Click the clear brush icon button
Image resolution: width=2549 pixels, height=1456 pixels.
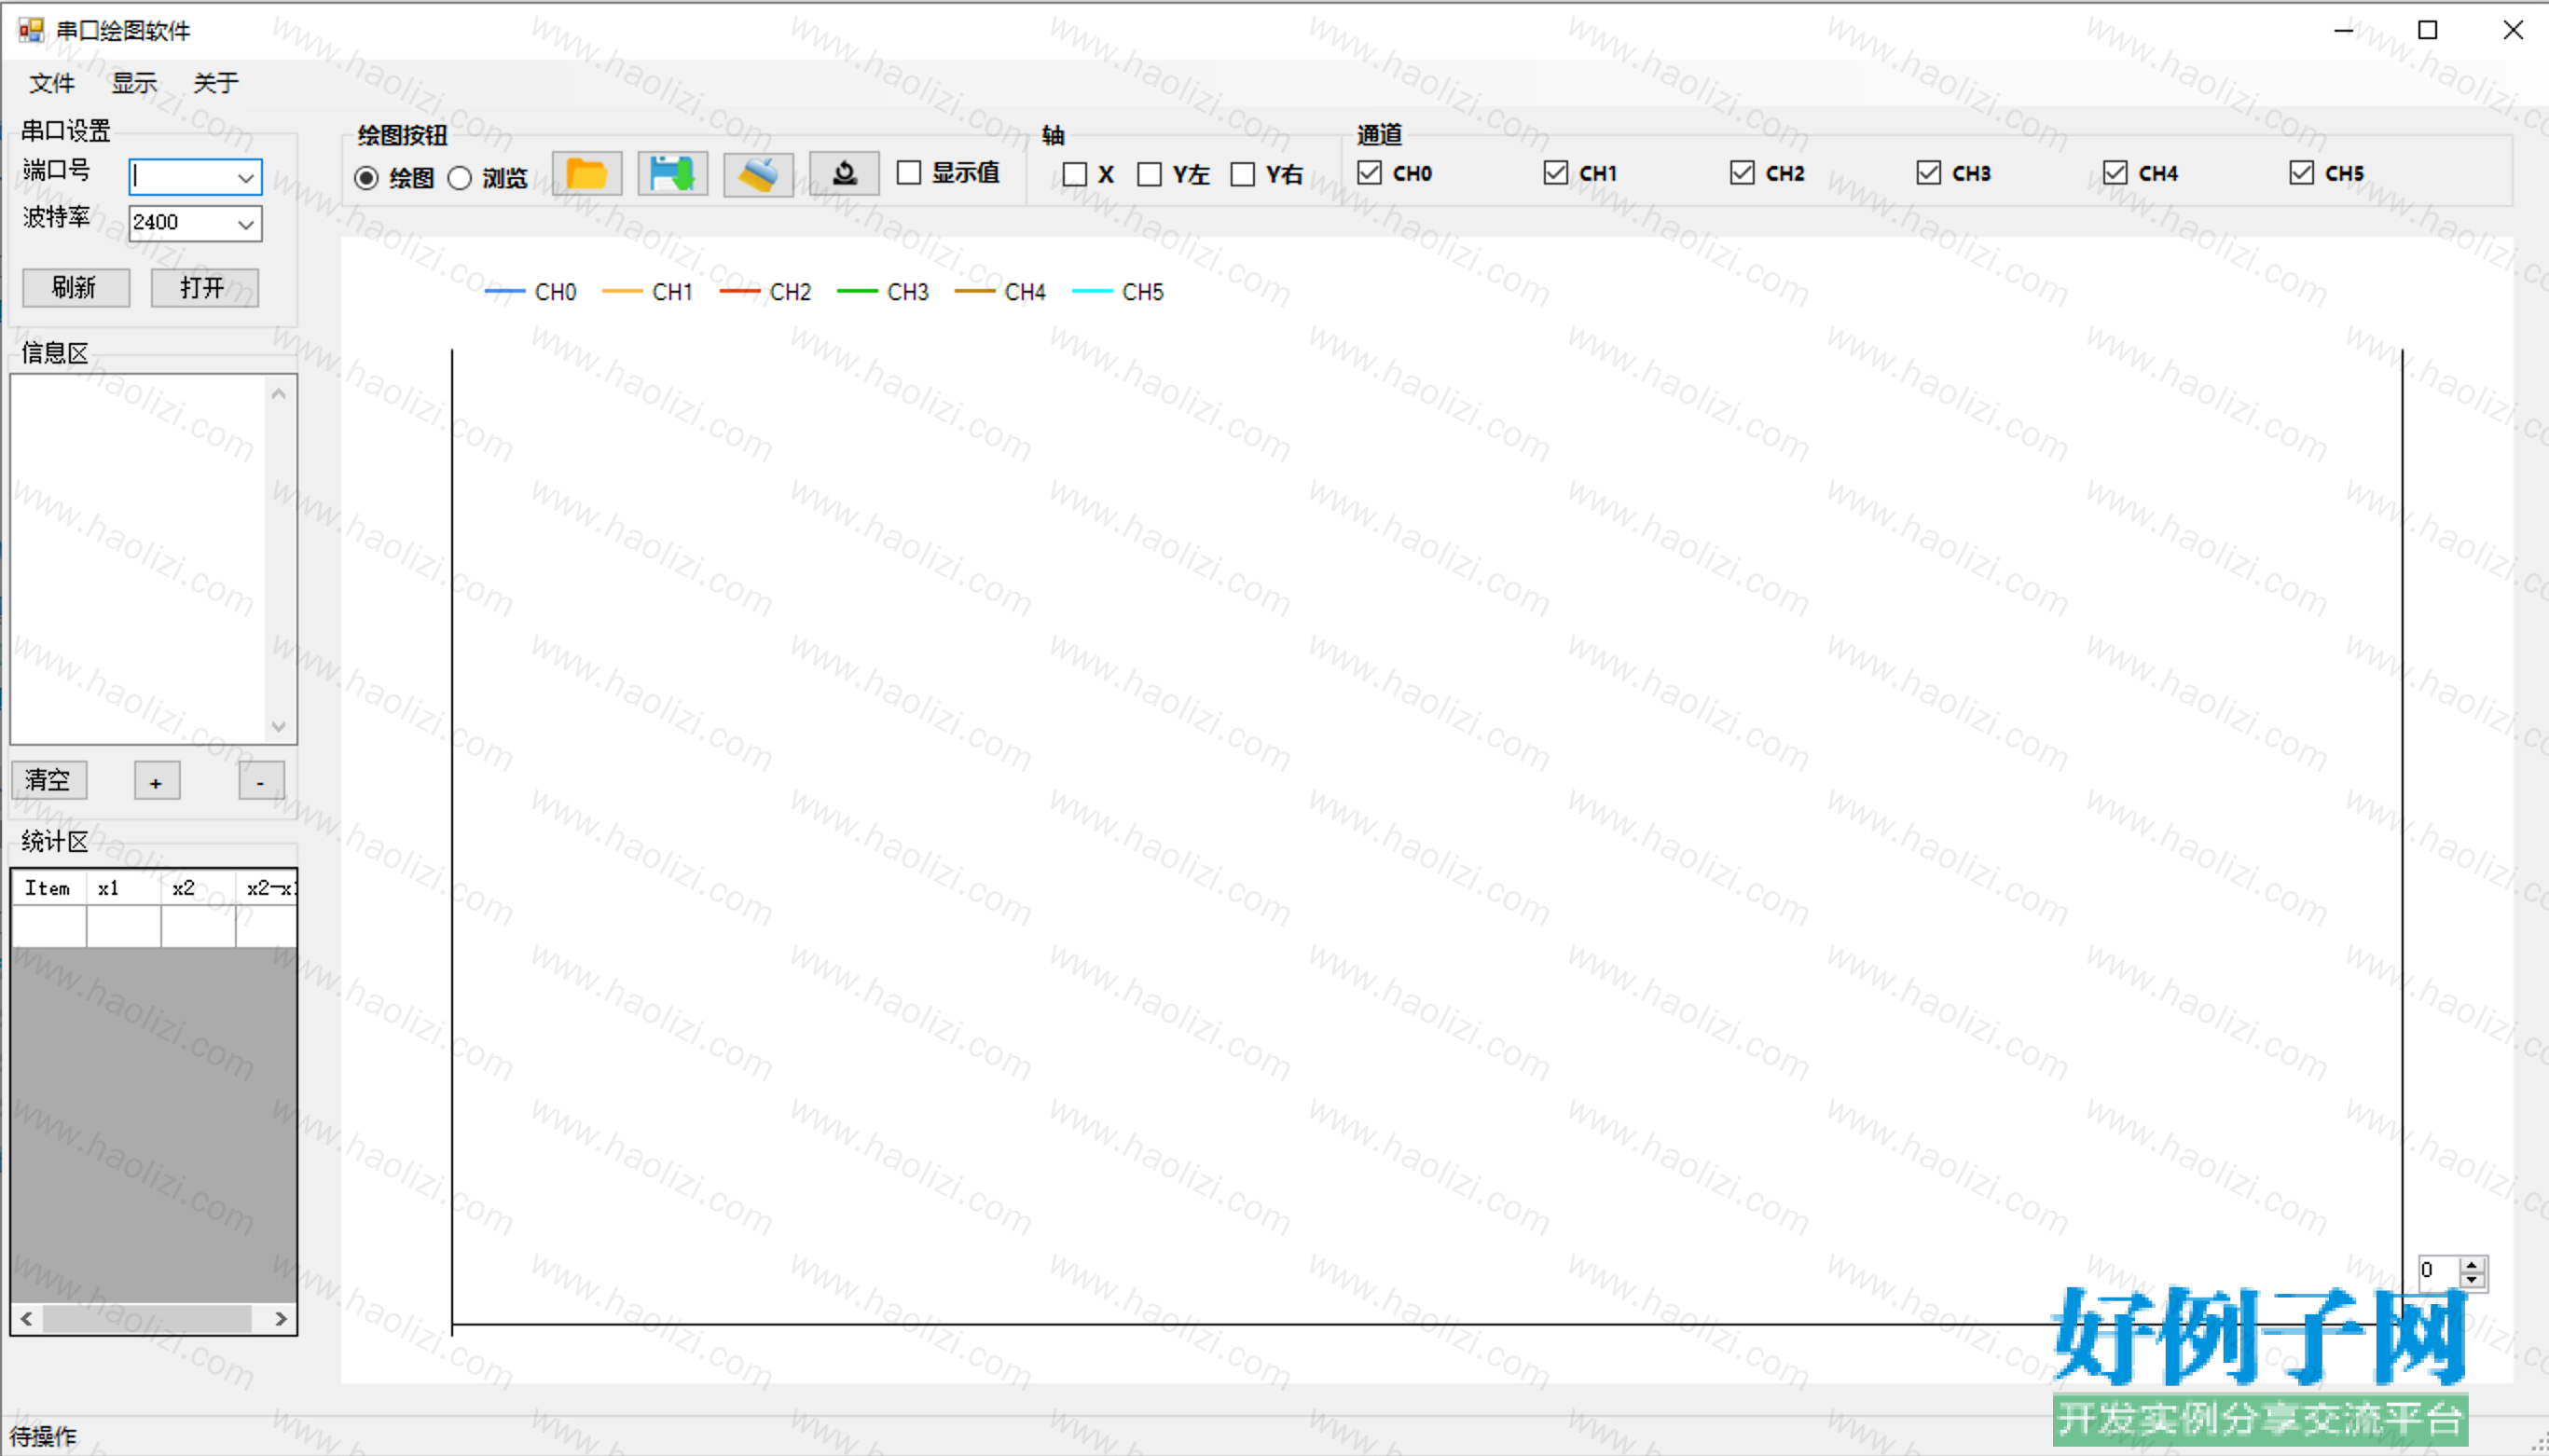point(759,174)
